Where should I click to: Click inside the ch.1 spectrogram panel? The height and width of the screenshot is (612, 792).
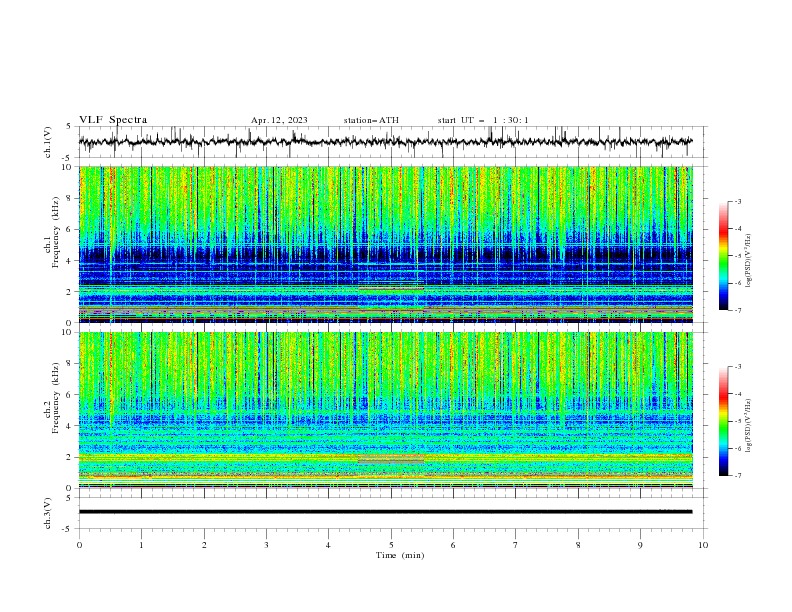(x=386, y=244)
